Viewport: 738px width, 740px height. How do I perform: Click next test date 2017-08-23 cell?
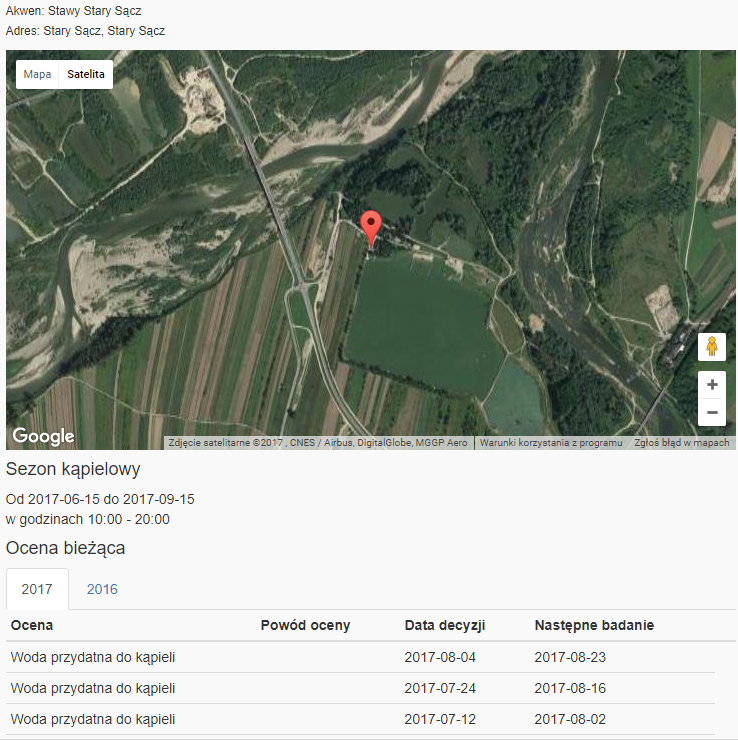[570, 657]
